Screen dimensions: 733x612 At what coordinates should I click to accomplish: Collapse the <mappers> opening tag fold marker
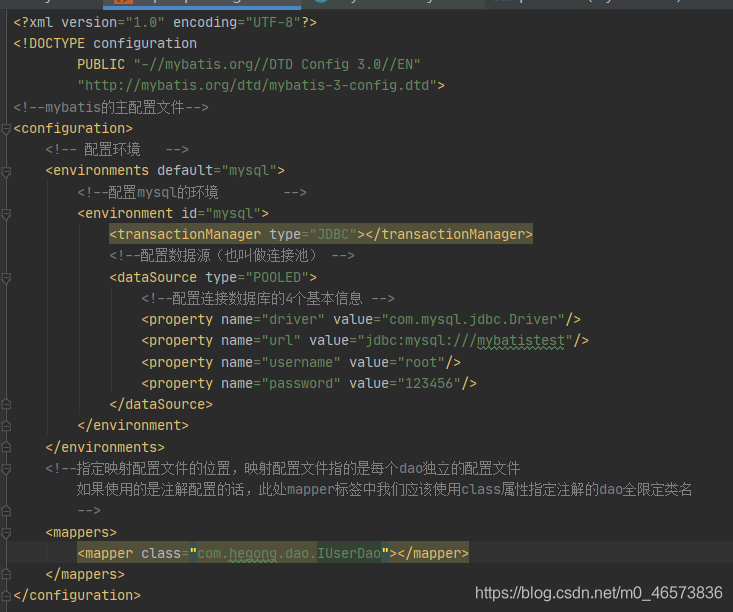pyautogui.click(x=6, y=533)
